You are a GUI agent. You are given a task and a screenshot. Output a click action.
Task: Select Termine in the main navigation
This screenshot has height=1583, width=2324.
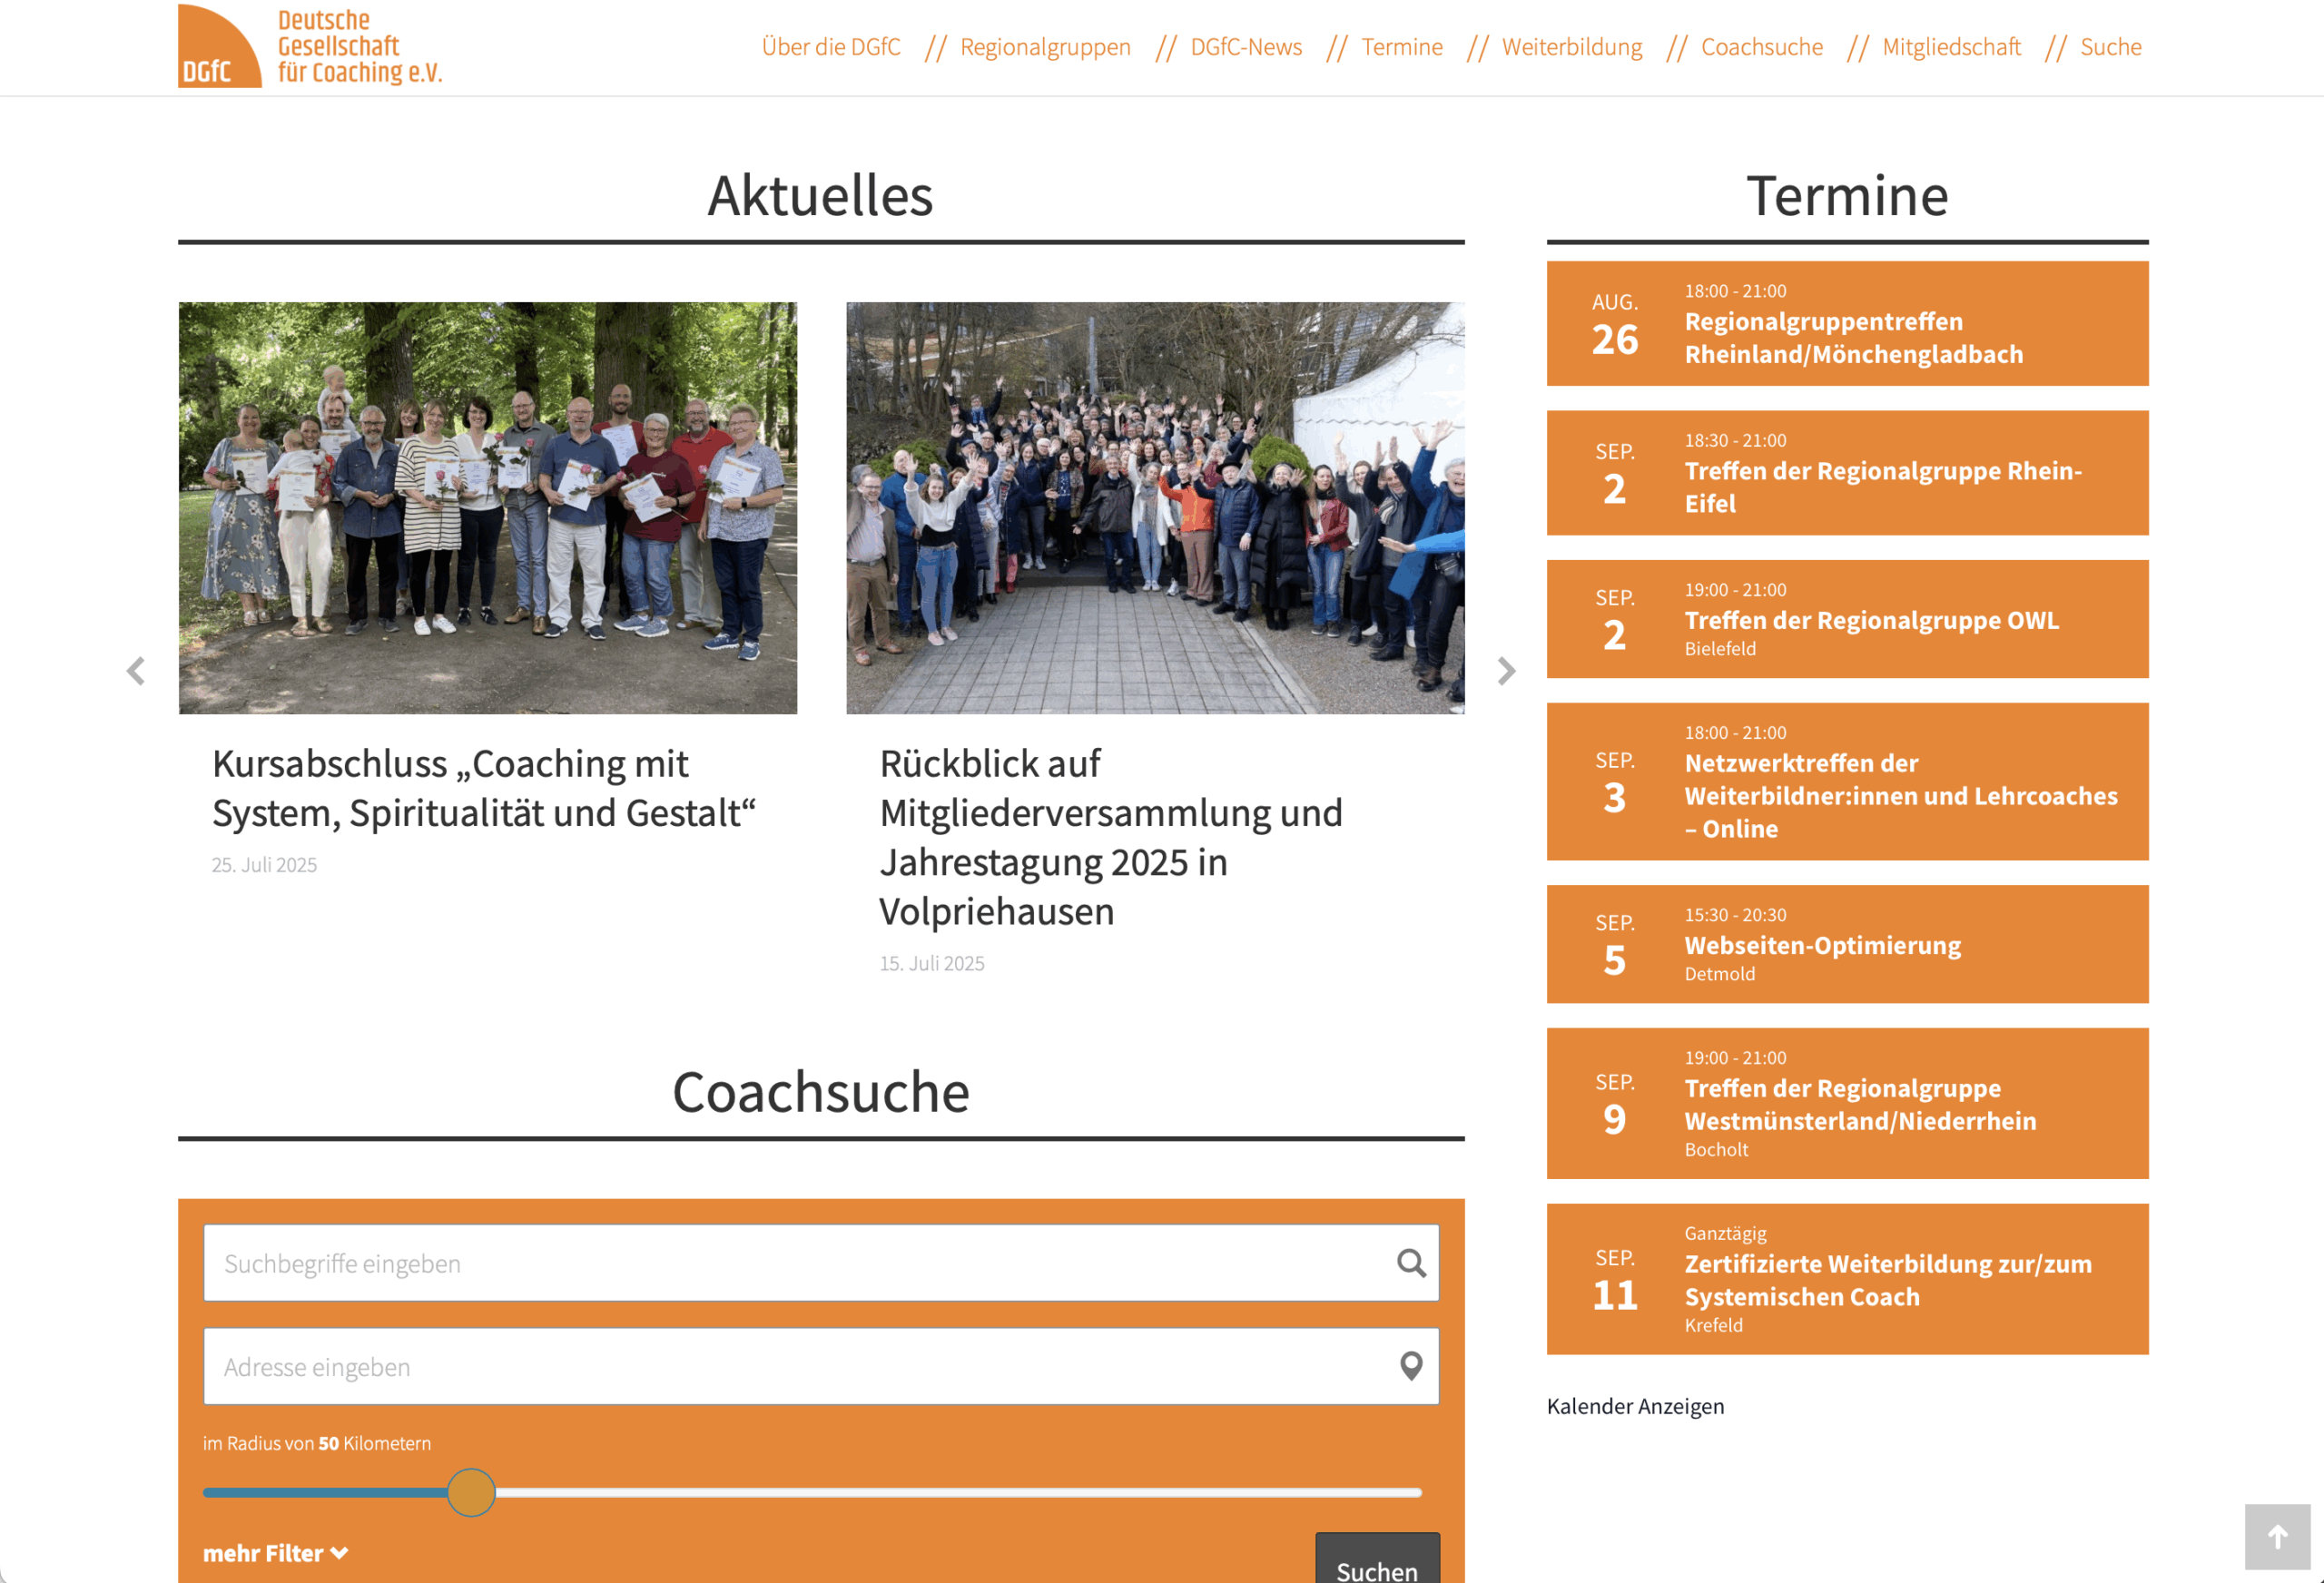tap(1401, 46)
